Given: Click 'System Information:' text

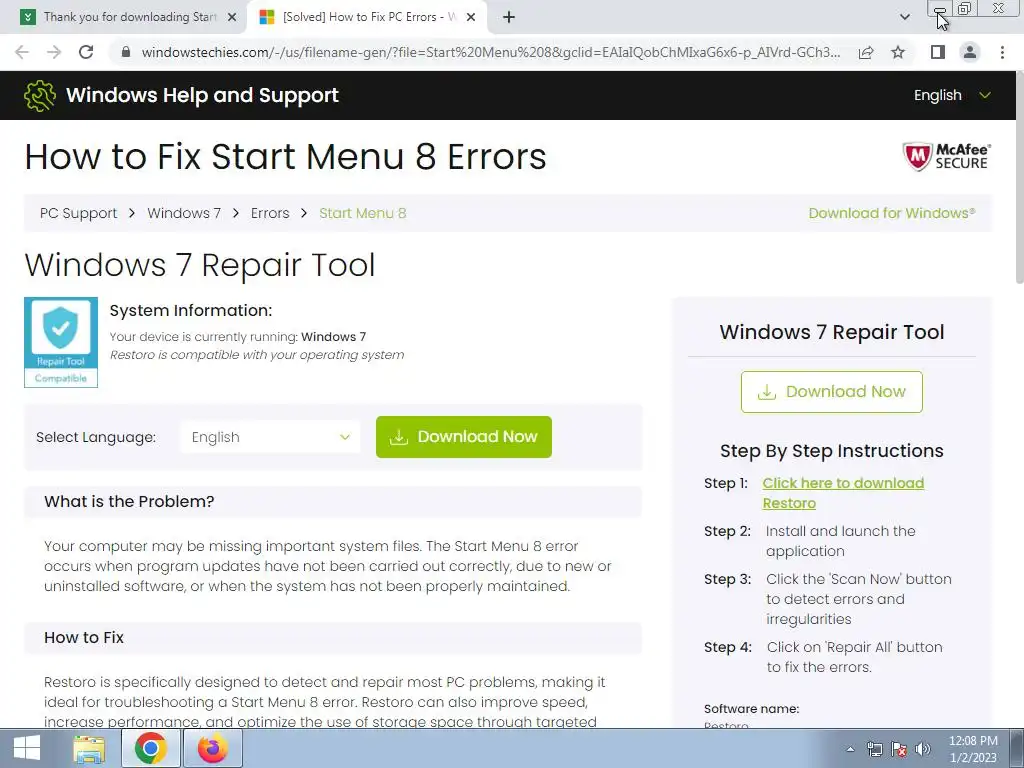Looking at the screenshot, I should pos(191,311).
